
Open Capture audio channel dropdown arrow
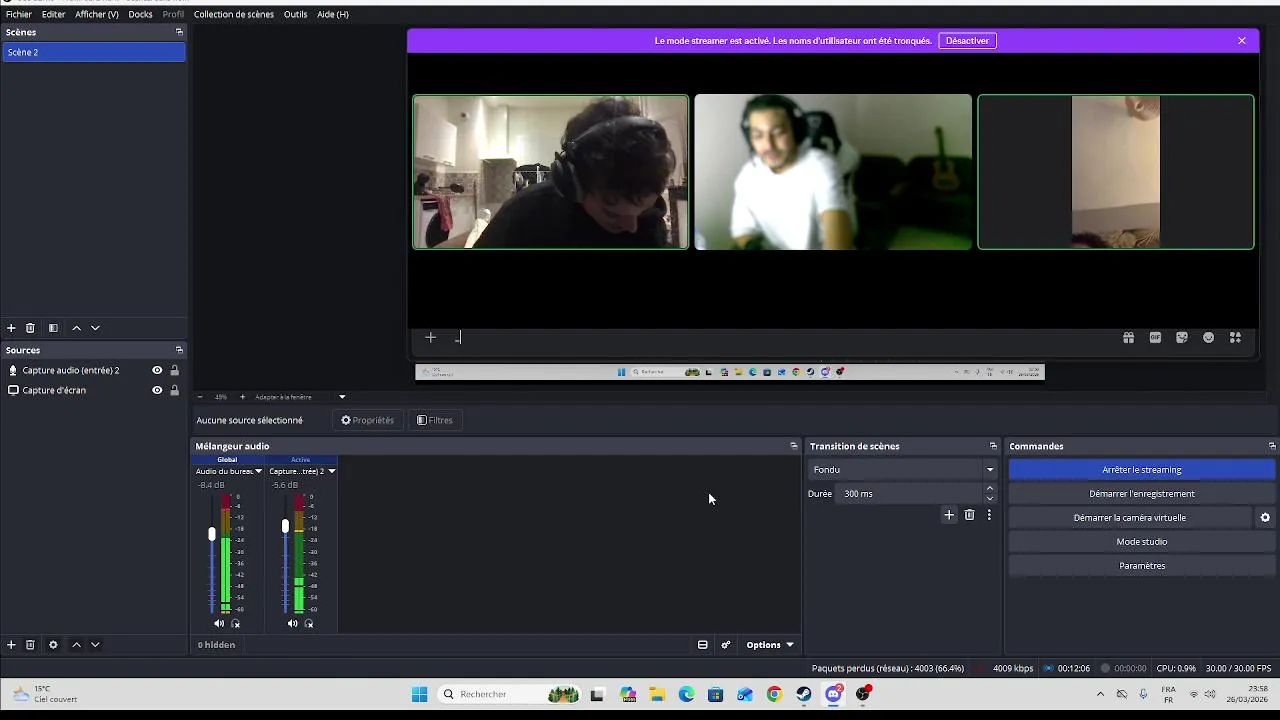pyautogui.click(x=331, y=471)
